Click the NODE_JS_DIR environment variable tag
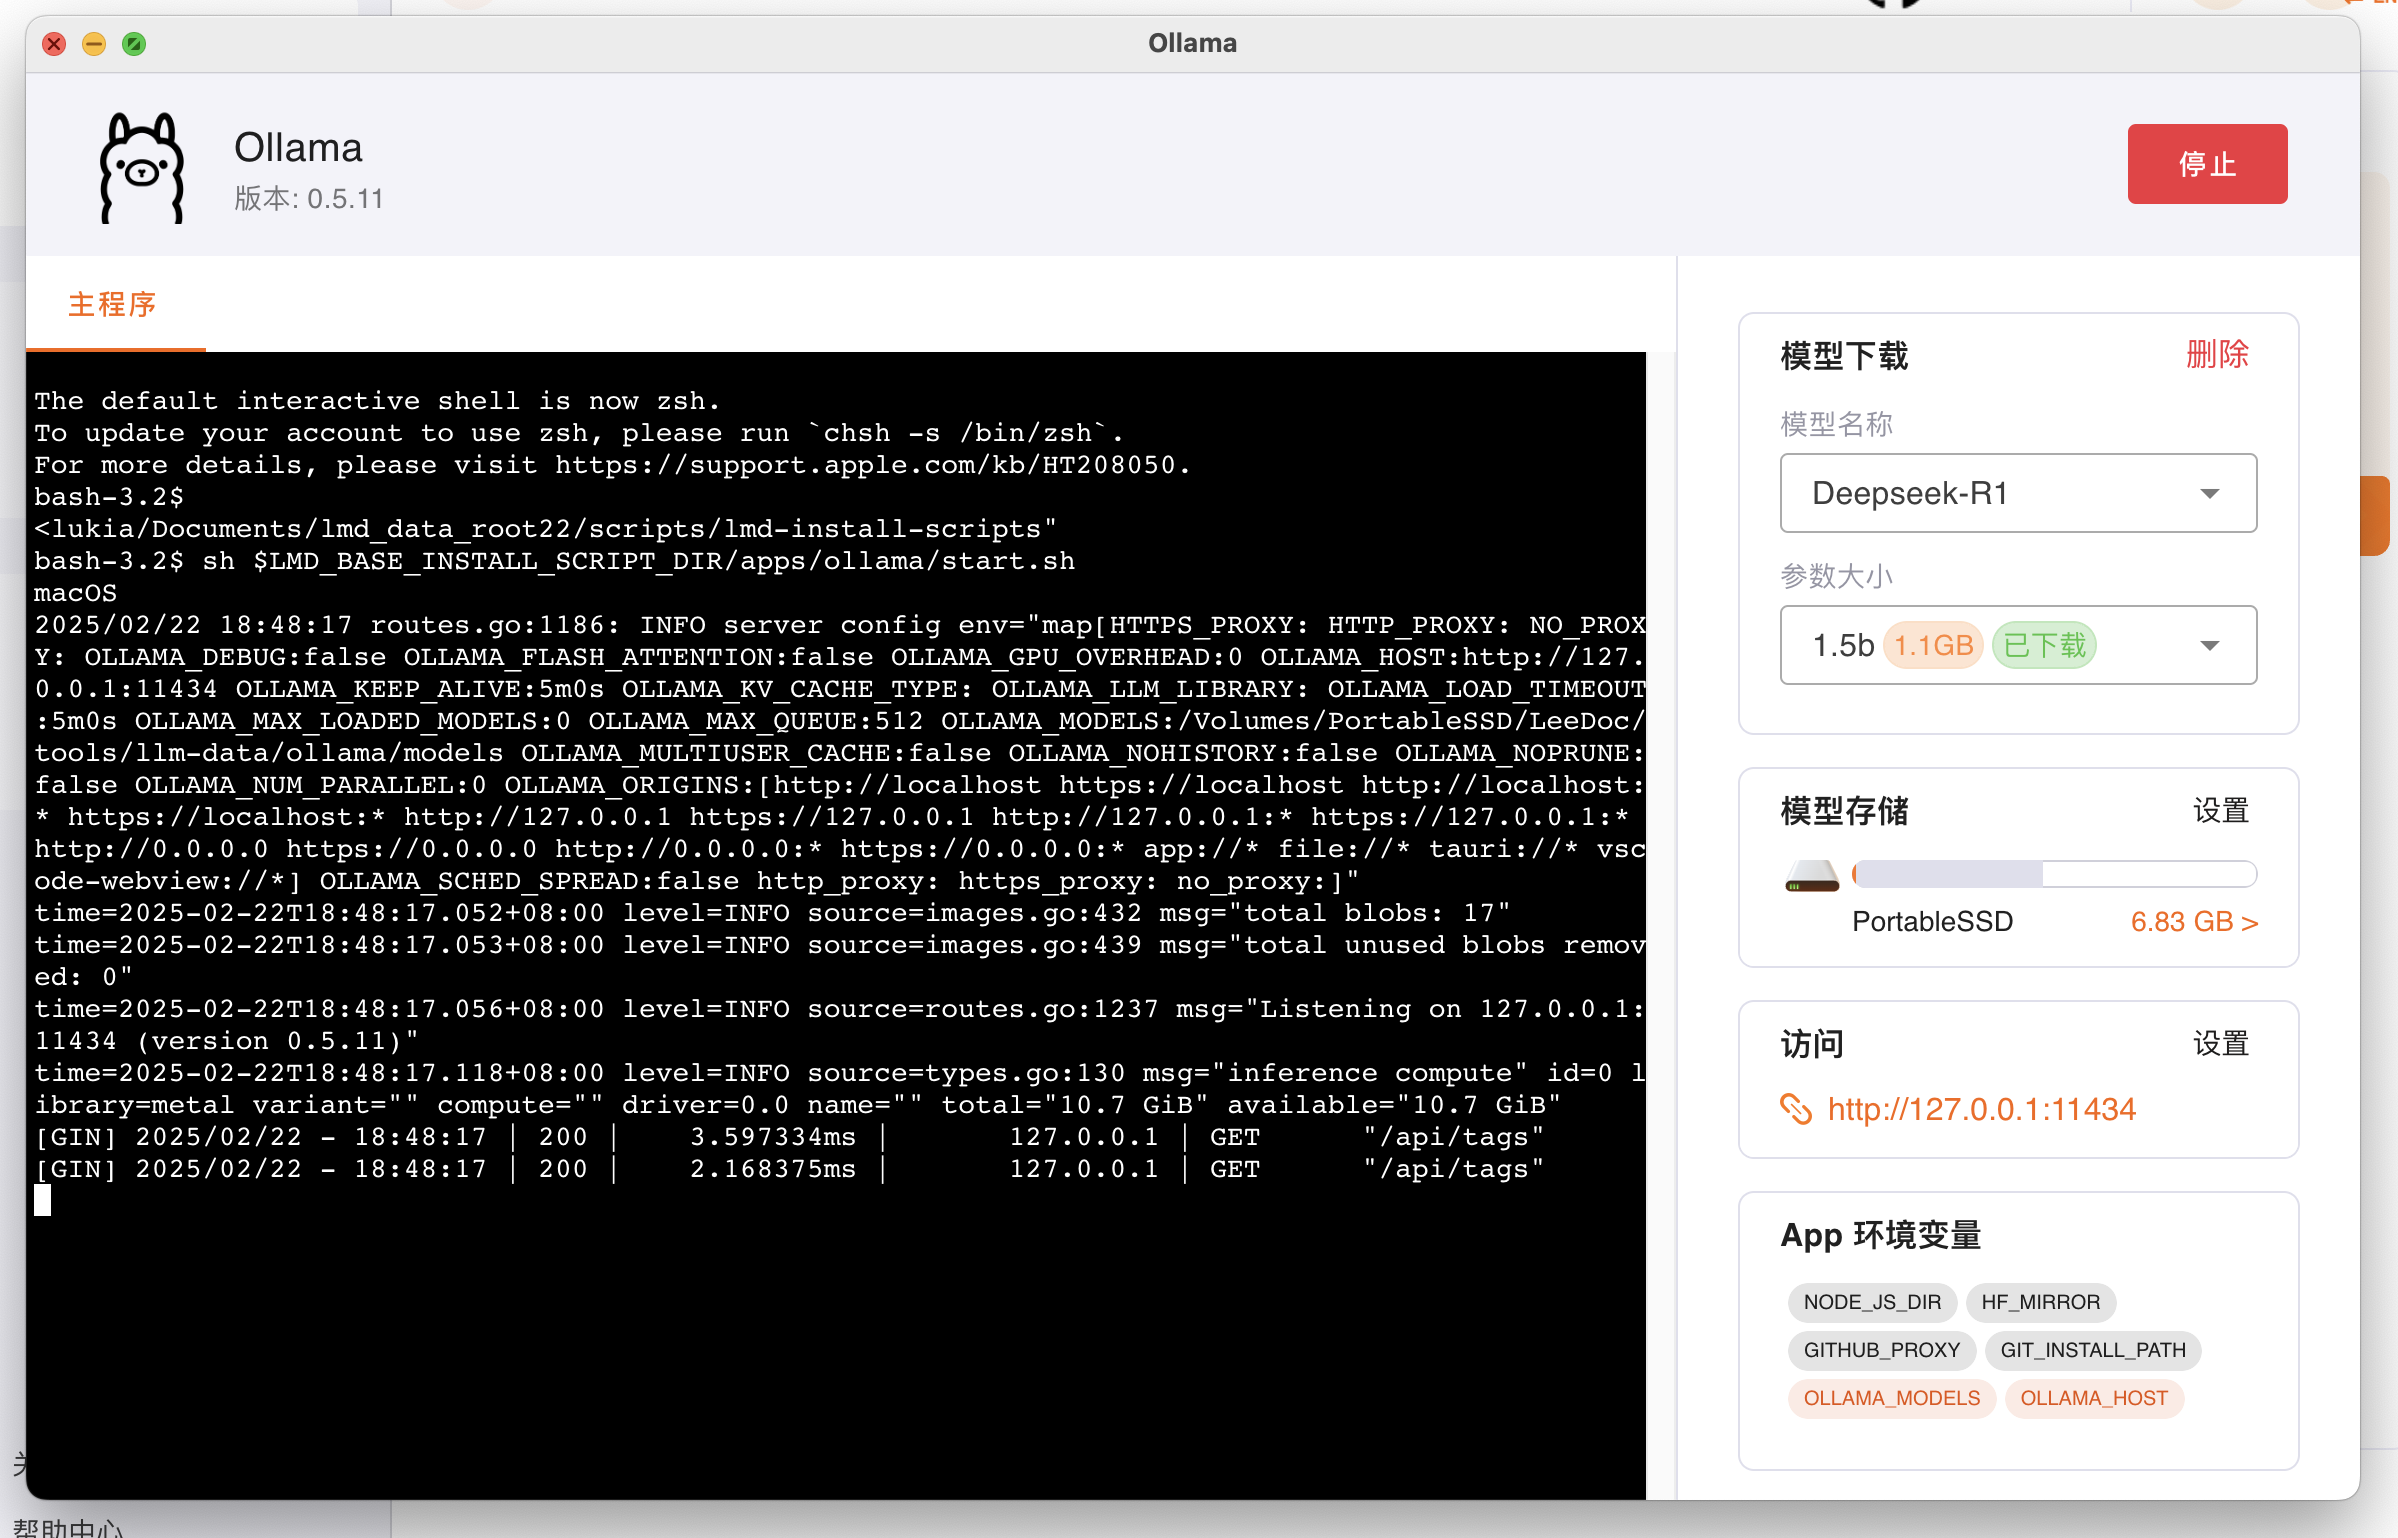Screen dimensions: 2398x1538 (1872, 1302)
